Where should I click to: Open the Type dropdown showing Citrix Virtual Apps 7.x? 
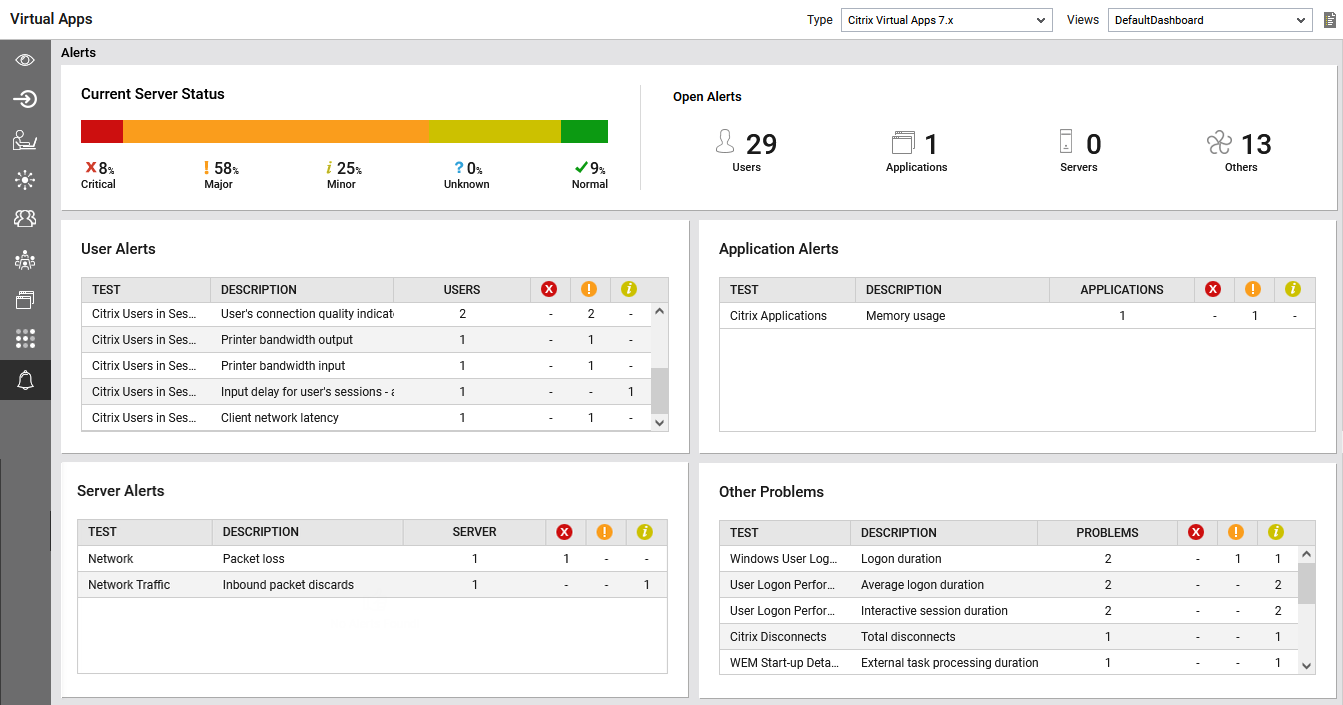tap(946, 20)
